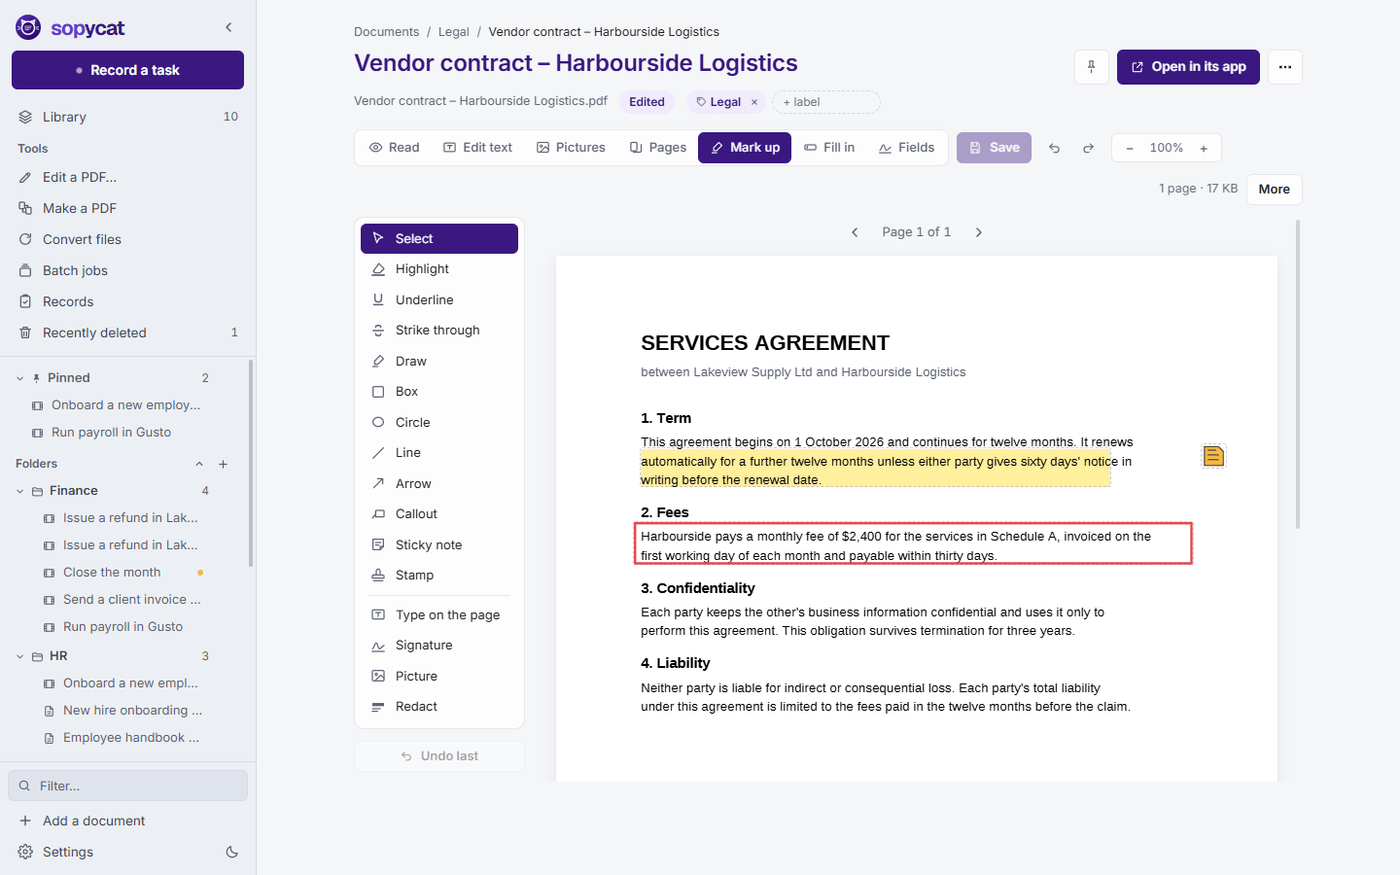Click the Filter input field

pyautogui.click(x=128, y=786)
